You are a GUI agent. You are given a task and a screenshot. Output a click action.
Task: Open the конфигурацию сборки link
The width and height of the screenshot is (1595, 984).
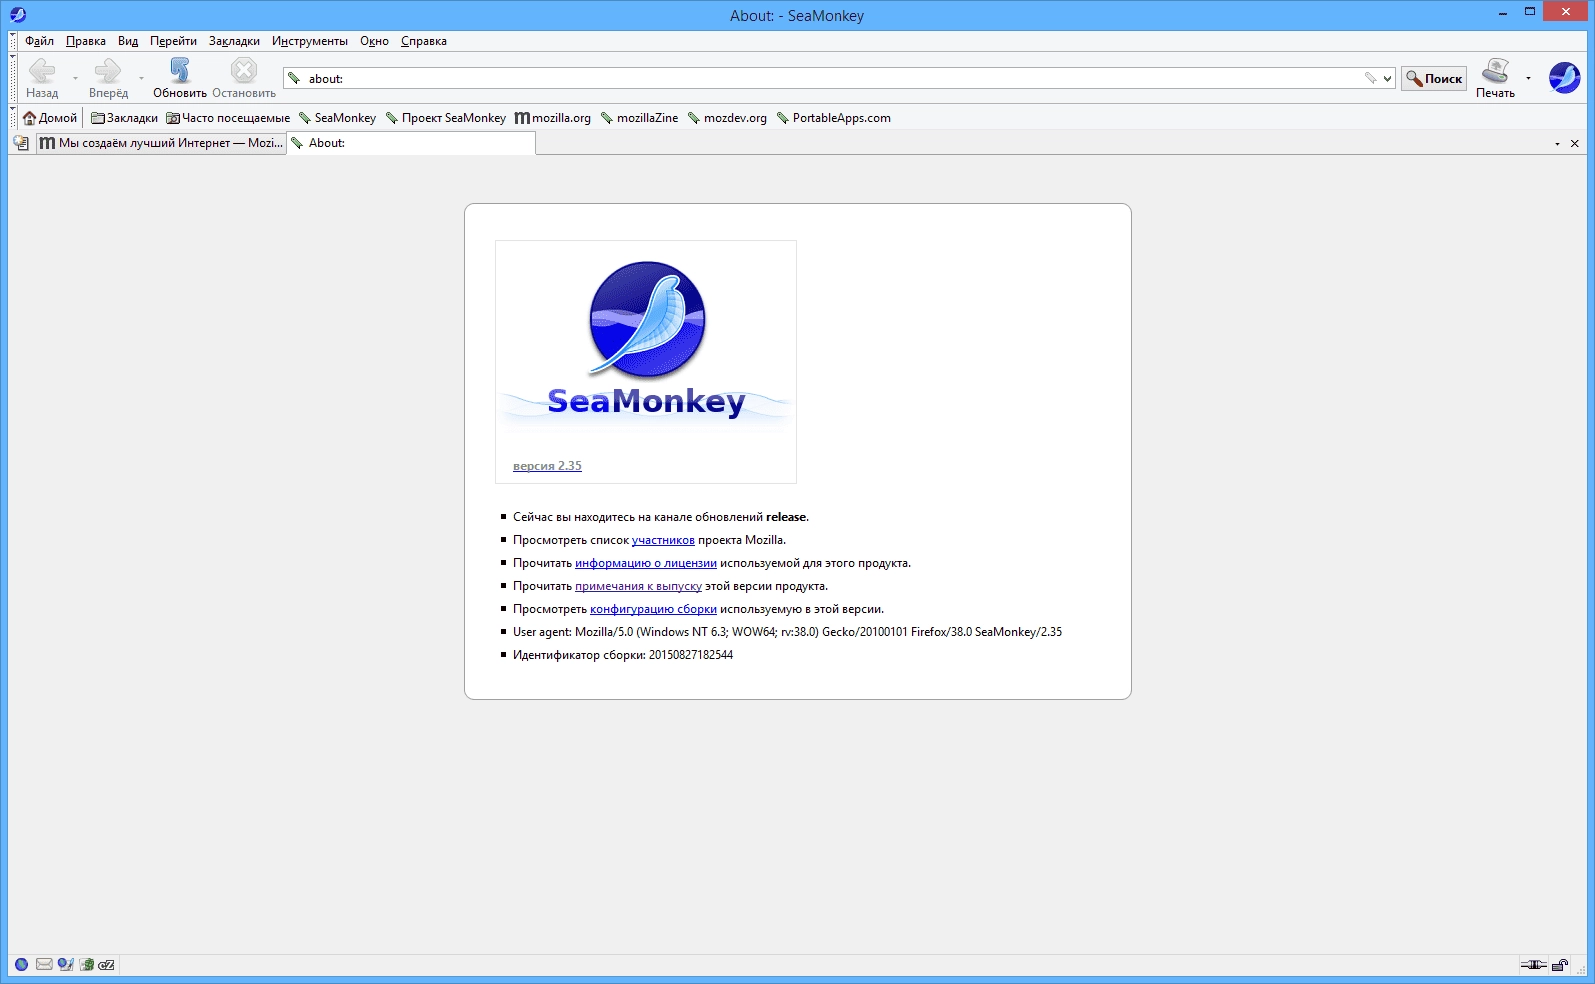coord(653,609)
